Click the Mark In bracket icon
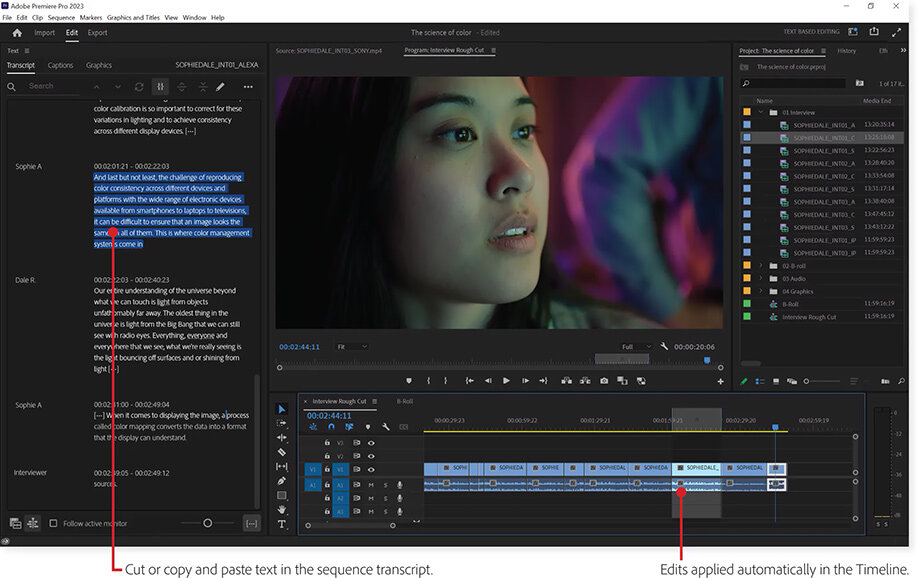 tap(428, 381)
